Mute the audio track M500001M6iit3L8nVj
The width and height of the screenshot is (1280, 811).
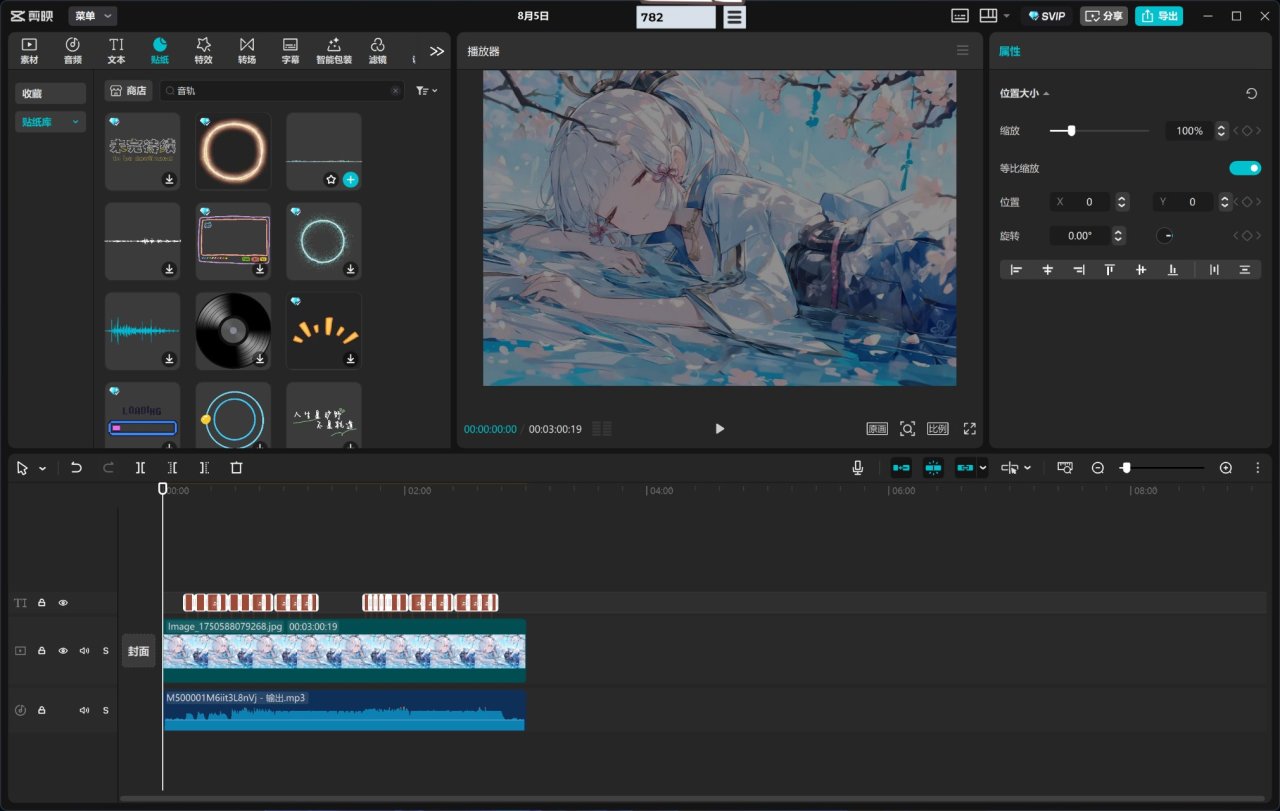pos(84,710)
